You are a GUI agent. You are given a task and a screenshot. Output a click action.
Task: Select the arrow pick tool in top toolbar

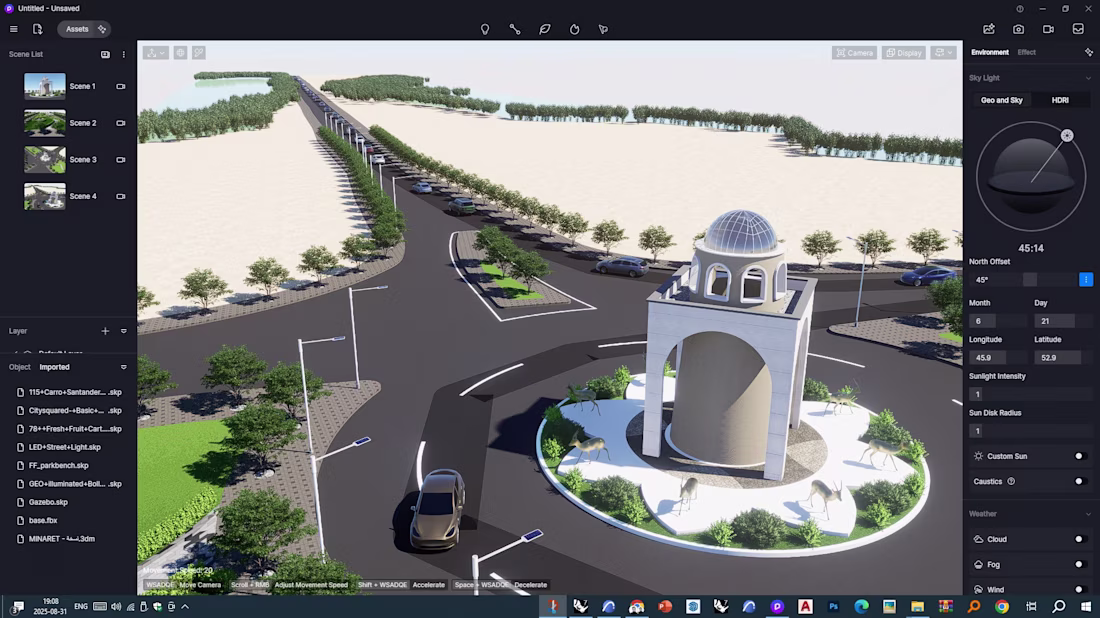[x=603, y=29]
